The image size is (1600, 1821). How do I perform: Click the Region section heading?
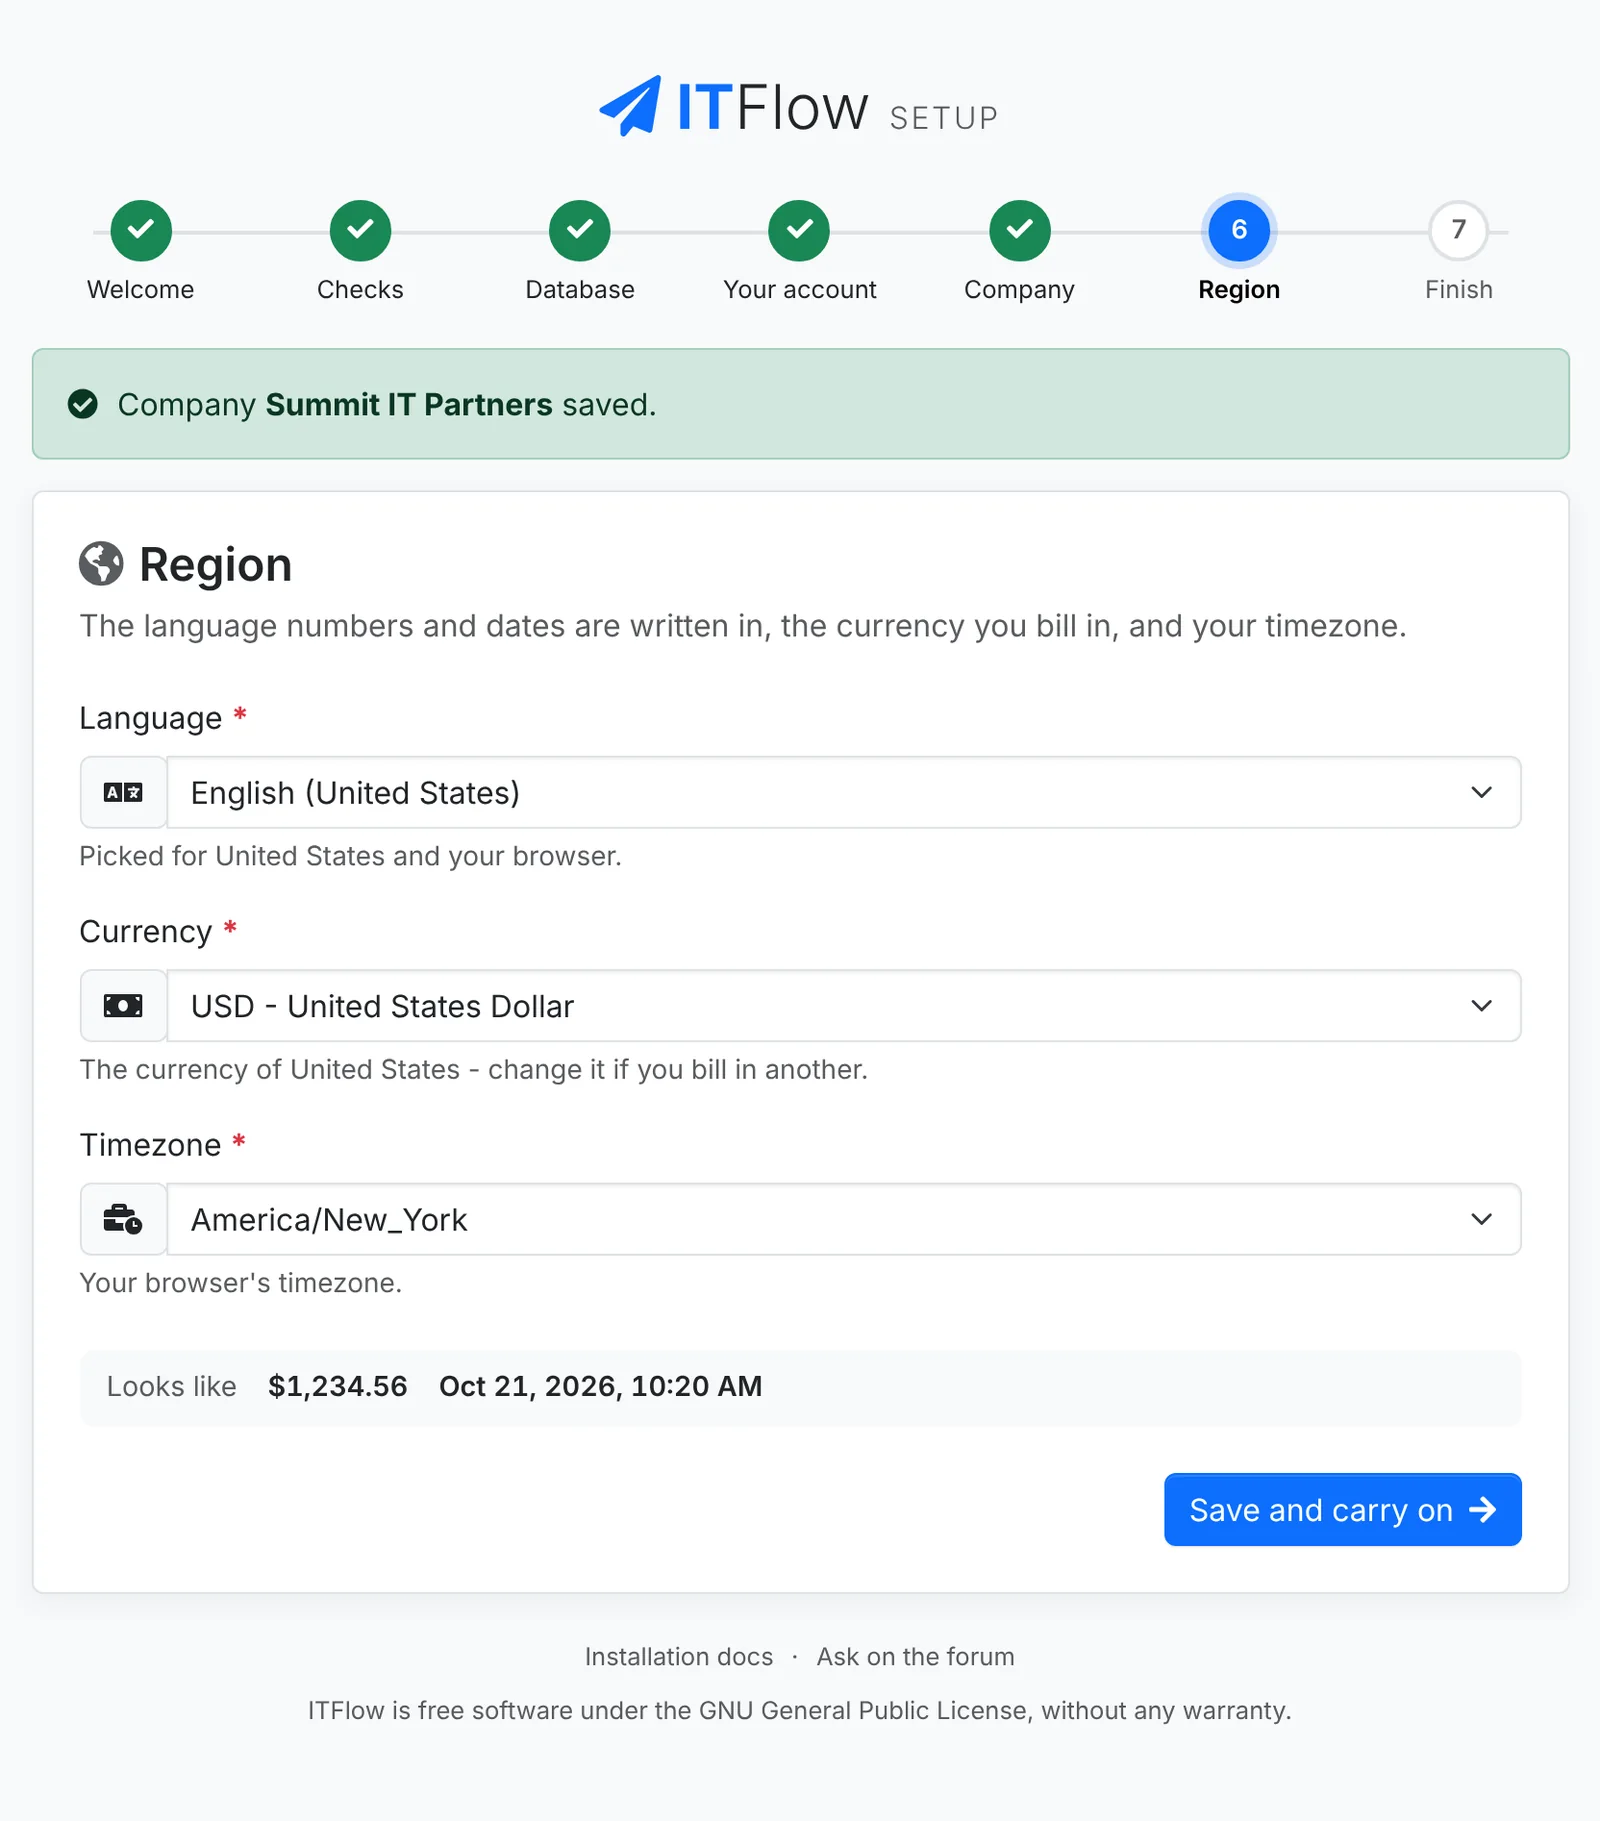(x=215, y=565)
